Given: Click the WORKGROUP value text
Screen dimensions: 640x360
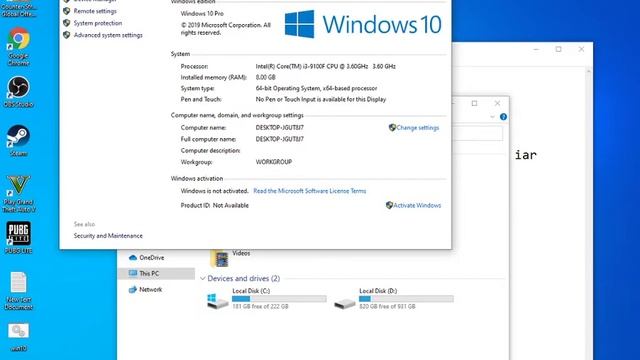Looking at the screenshot, I should coord(273,162).
